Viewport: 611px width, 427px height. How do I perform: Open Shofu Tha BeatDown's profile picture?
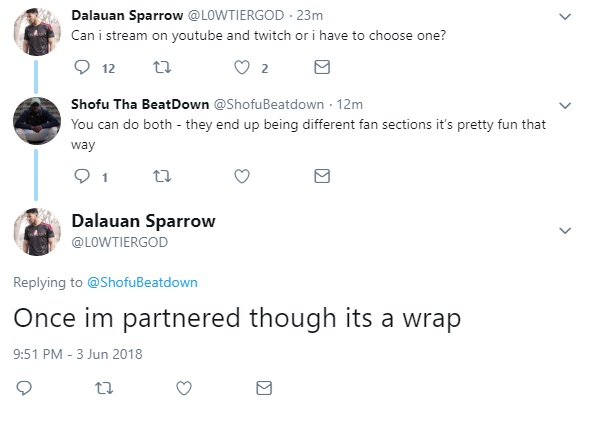tap(37, 121)
